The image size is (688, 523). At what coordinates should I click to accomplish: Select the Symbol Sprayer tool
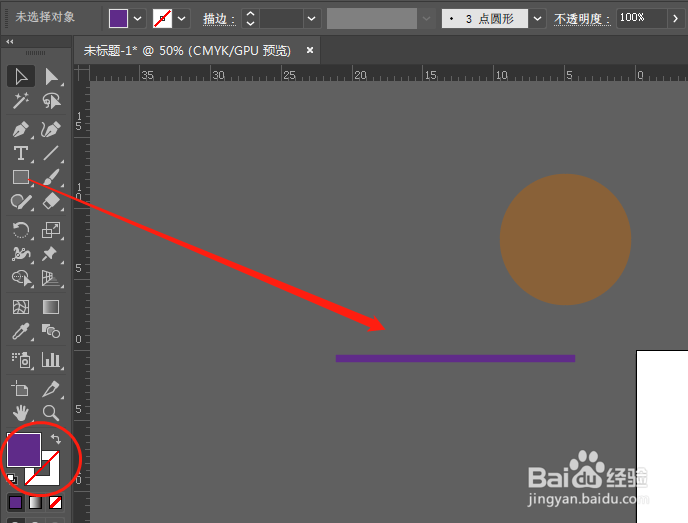tap(21, 360)
